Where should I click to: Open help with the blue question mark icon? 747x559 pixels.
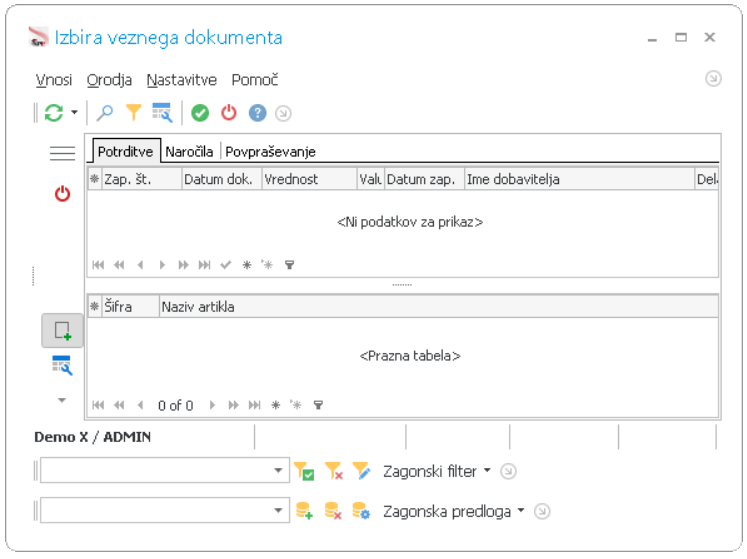pyautogui.click(x=257, y=113)
